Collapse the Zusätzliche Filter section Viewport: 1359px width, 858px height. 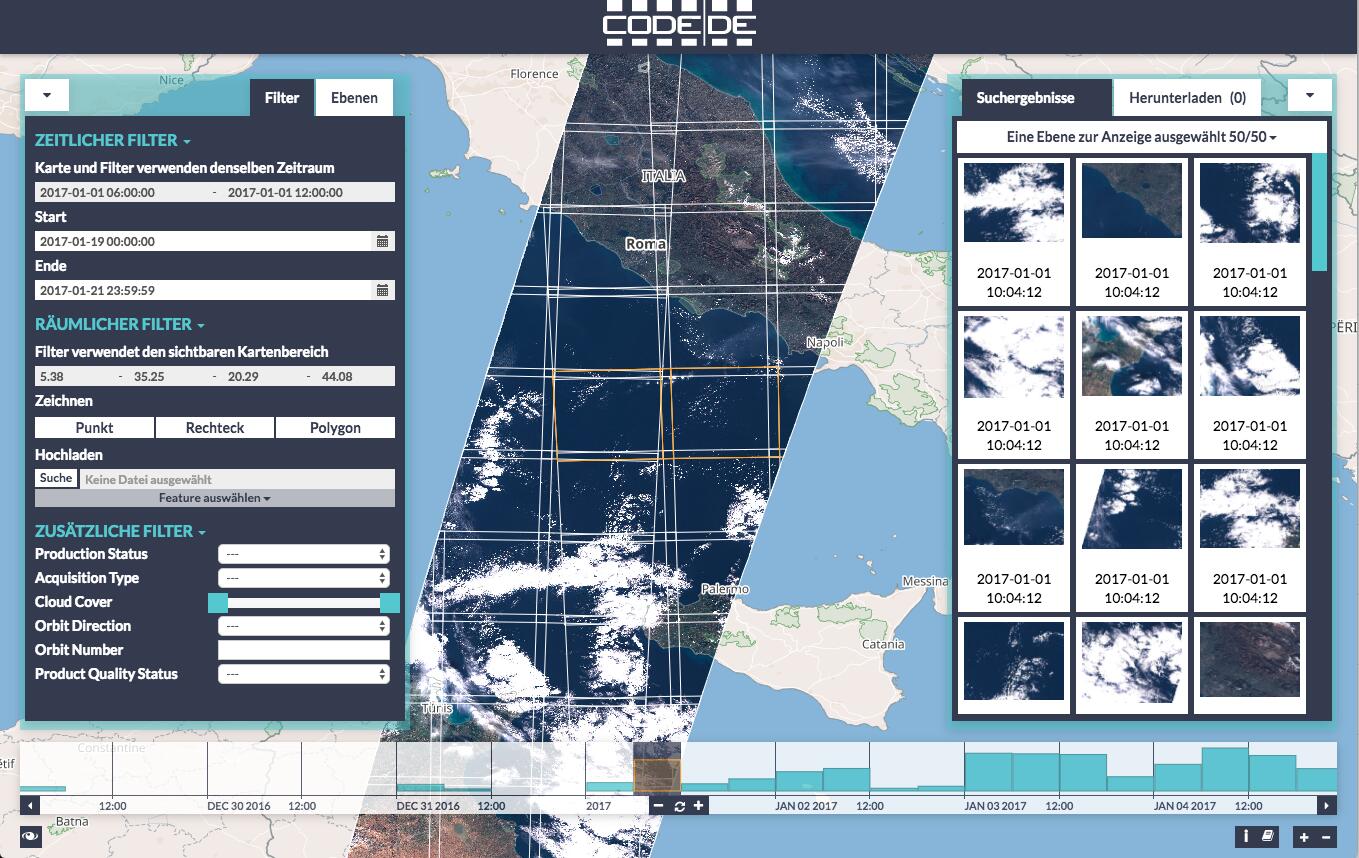[120, 531]
